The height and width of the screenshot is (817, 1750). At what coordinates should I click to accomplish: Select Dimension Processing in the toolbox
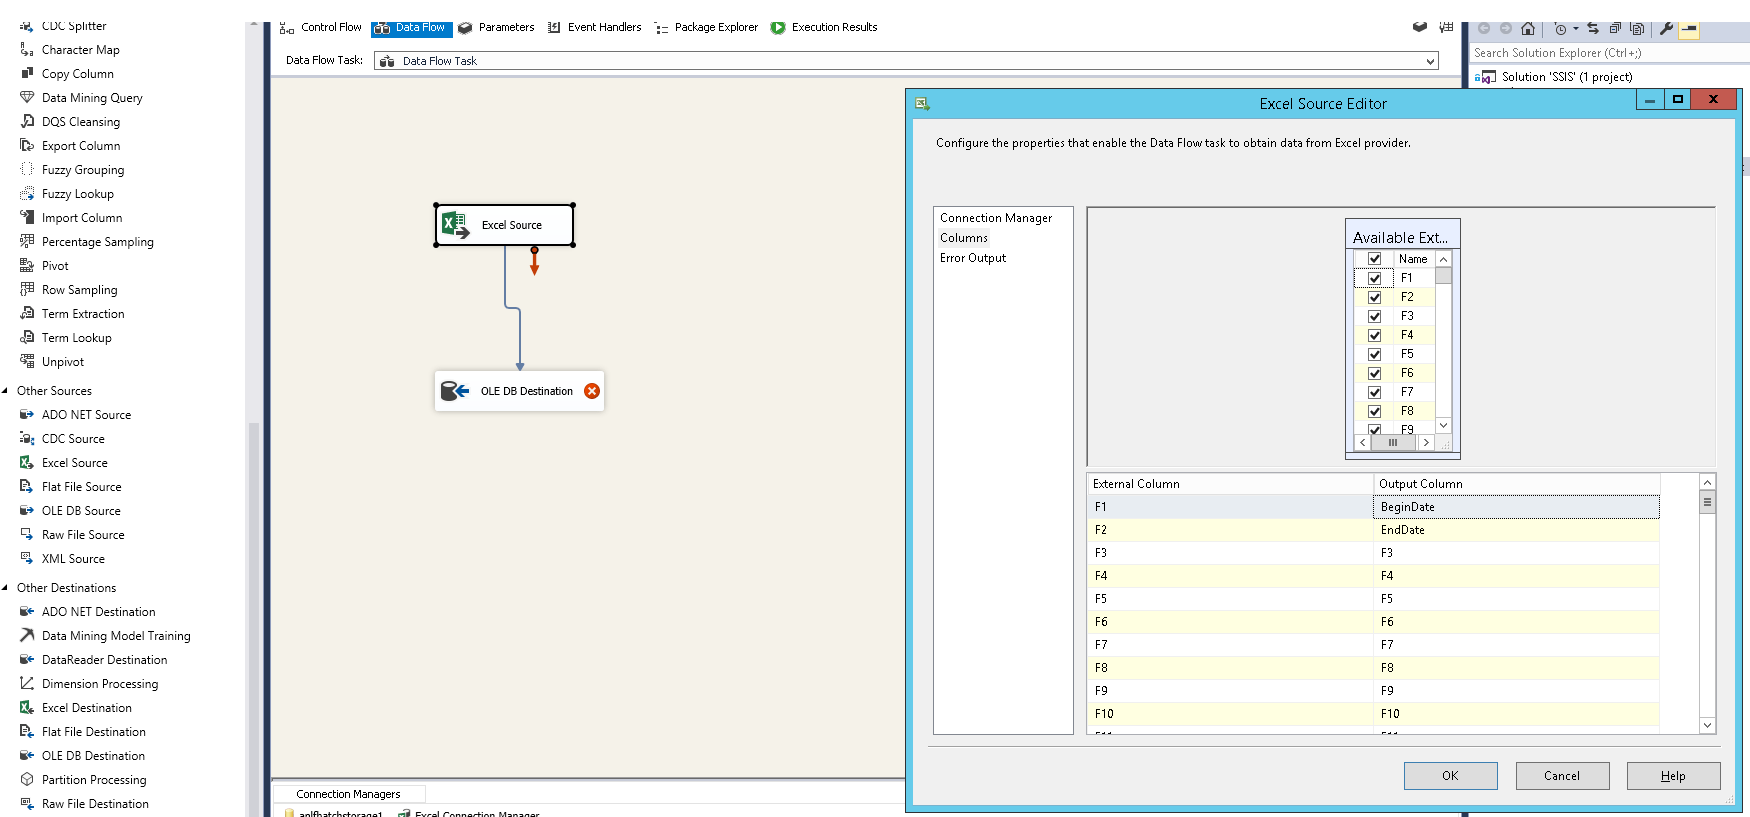[x=99, y=684]
